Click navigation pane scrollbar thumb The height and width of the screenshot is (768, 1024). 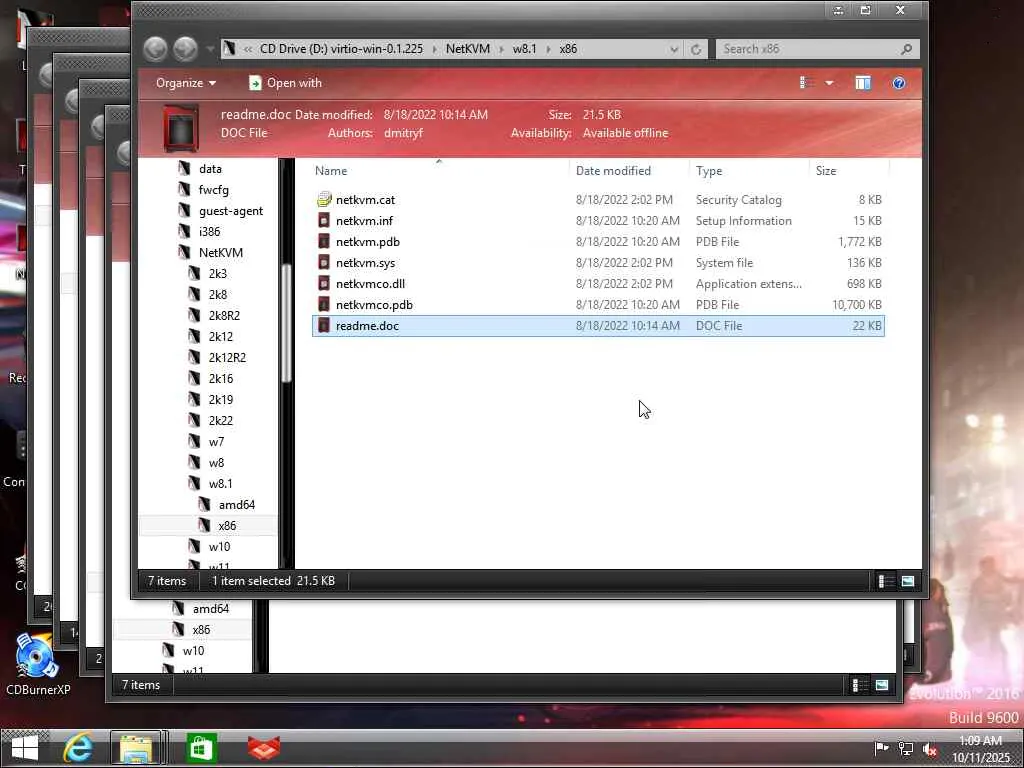point(286,323)
